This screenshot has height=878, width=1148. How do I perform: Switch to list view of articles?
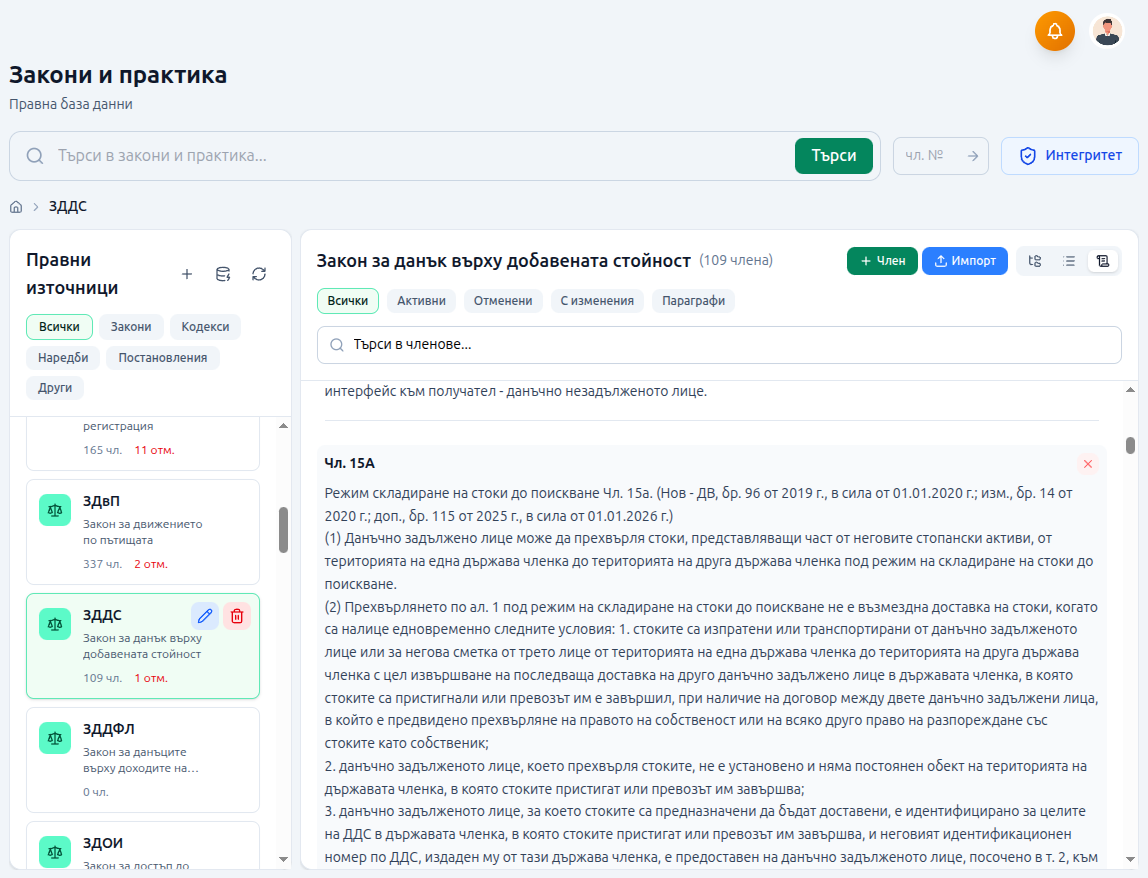click(1069, 261)
